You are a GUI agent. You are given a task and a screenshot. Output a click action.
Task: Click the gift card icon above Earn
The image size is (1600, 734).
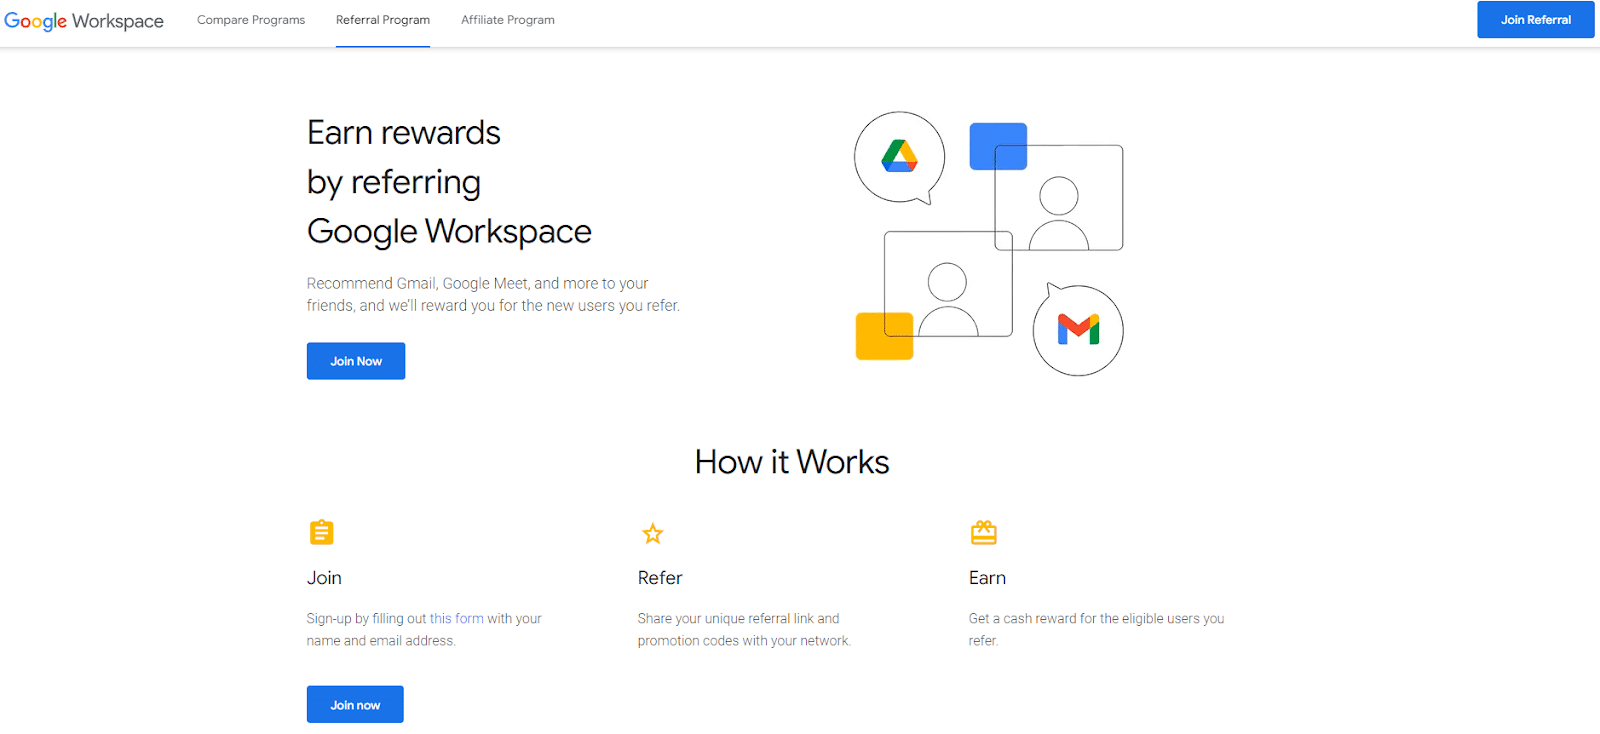point(984,532)
